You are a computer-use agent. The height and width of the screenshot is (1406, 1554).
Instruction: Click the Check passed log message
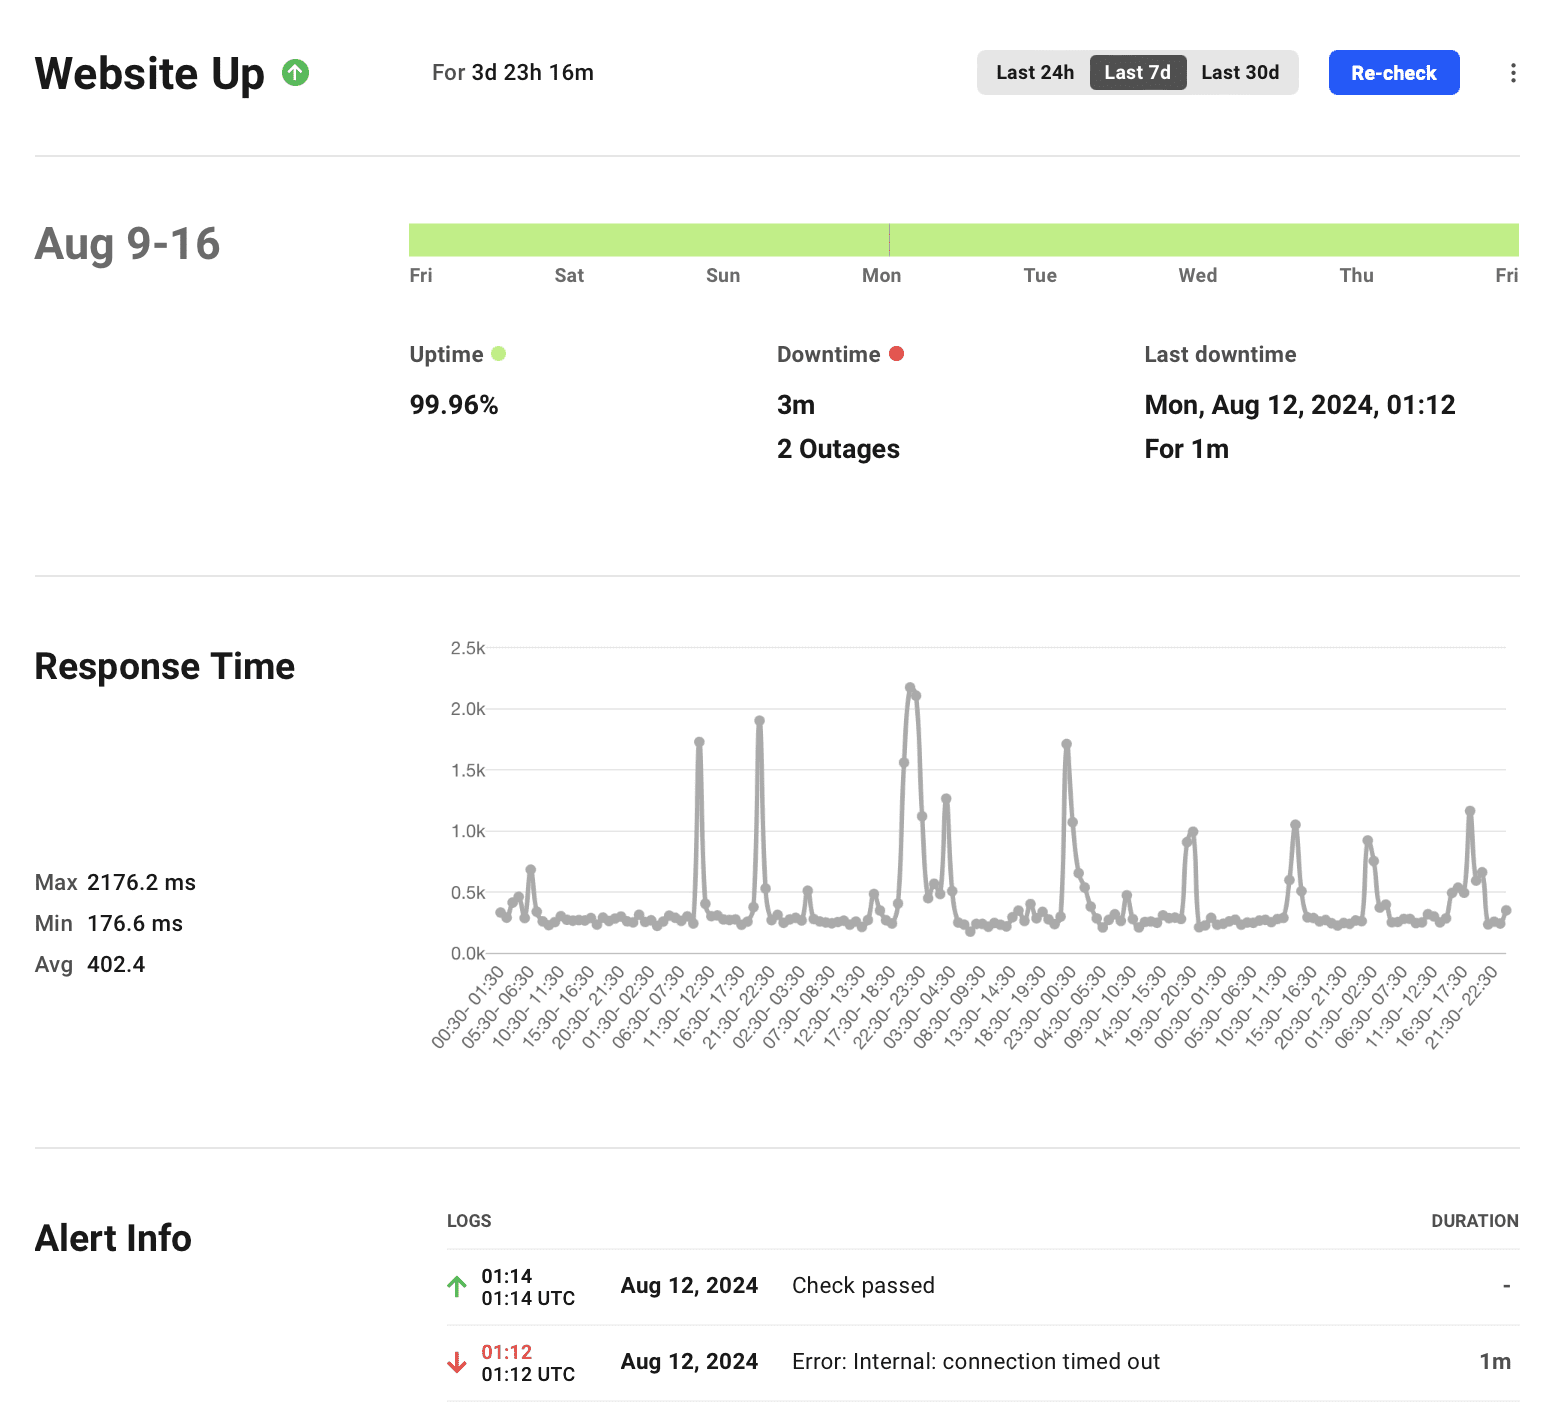863,1285
